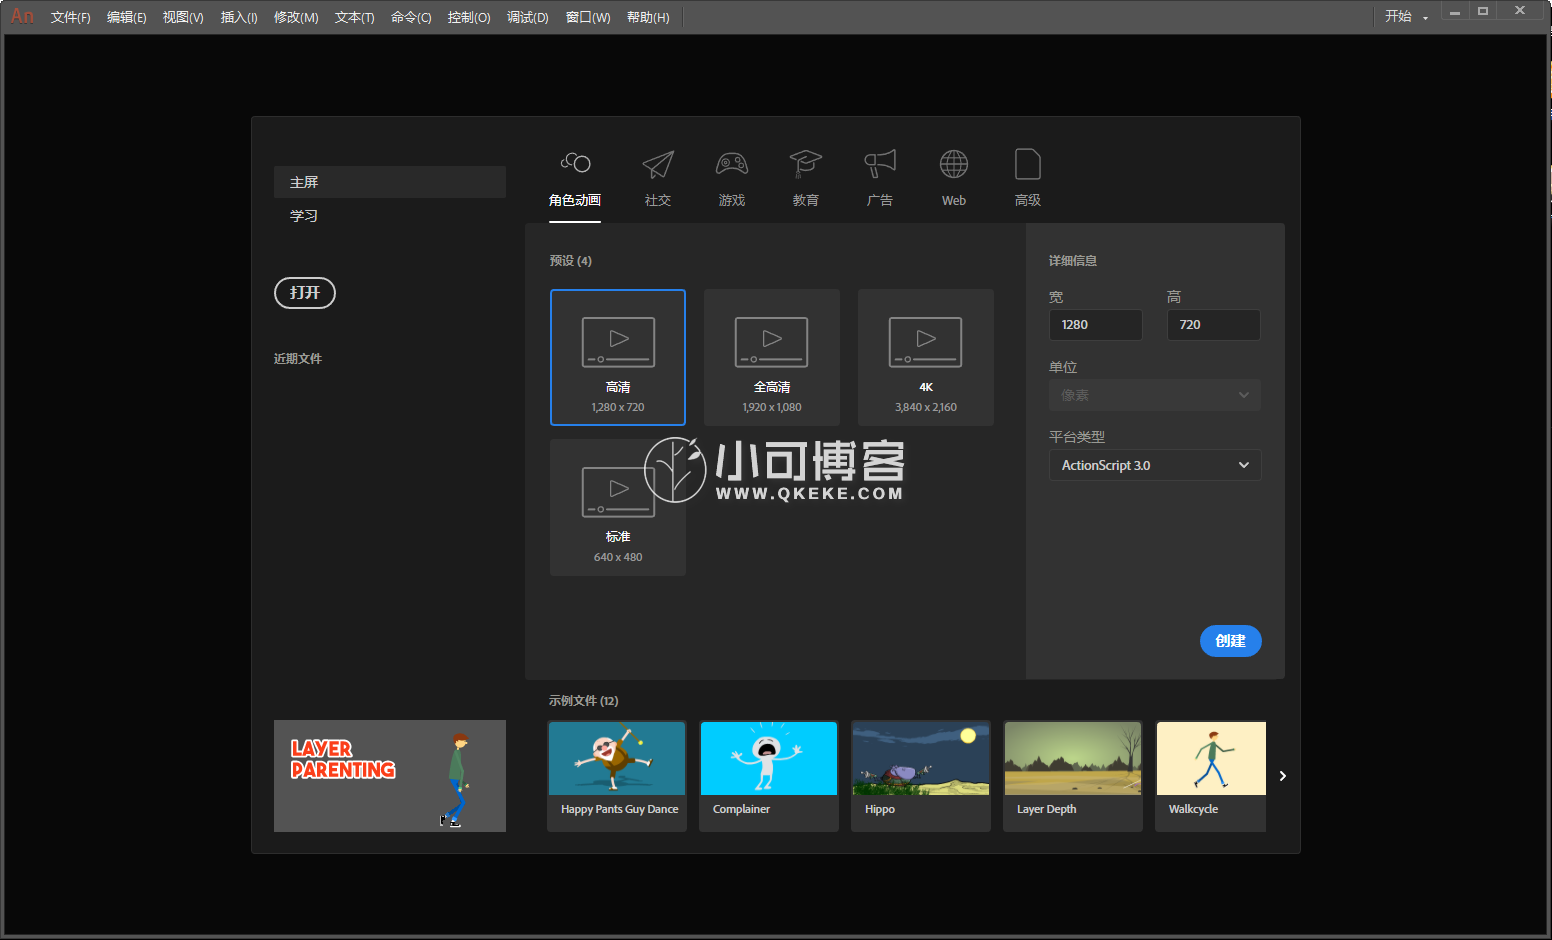Choose the Education (教育) graduation cap icon

[806, 163]
